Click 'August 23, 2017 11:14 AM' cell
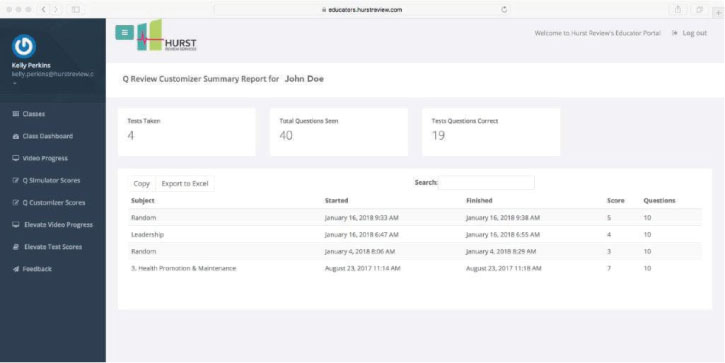The width and height of the screenshot is (725, 363). click(x=362, y=268)
